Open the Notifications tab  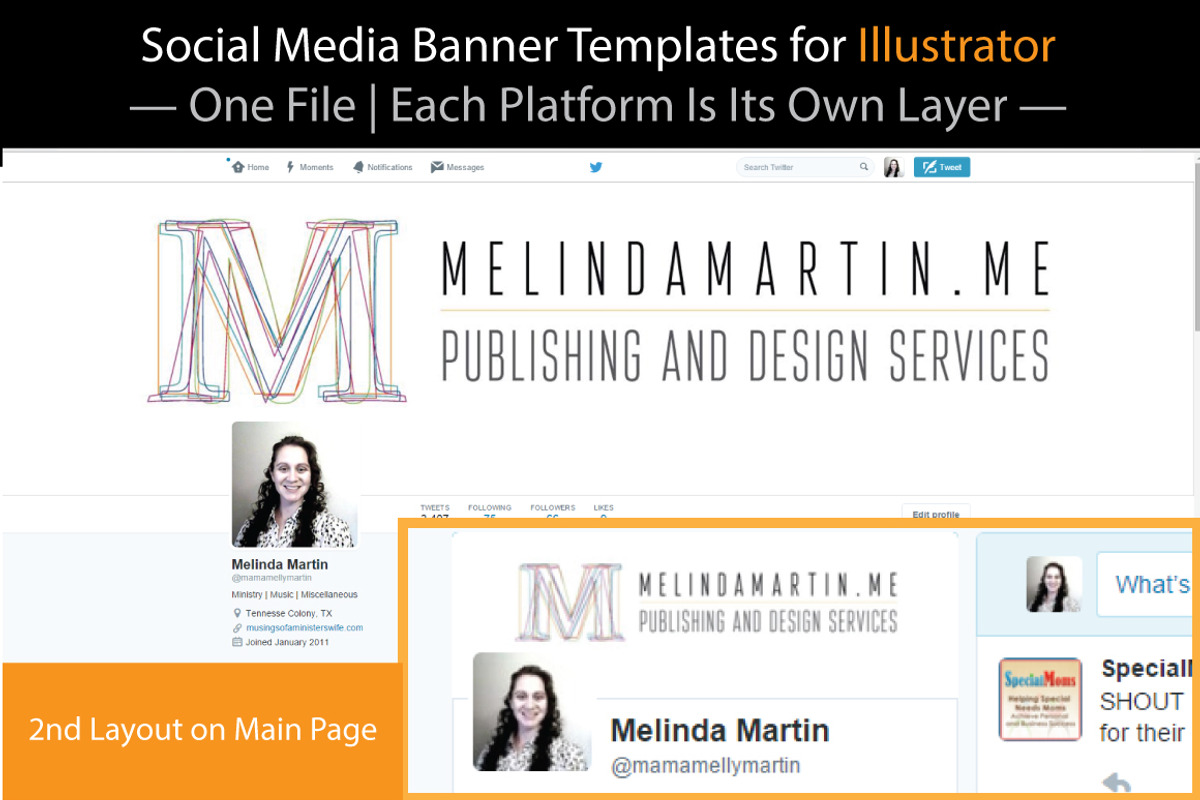tap(382, 167)
